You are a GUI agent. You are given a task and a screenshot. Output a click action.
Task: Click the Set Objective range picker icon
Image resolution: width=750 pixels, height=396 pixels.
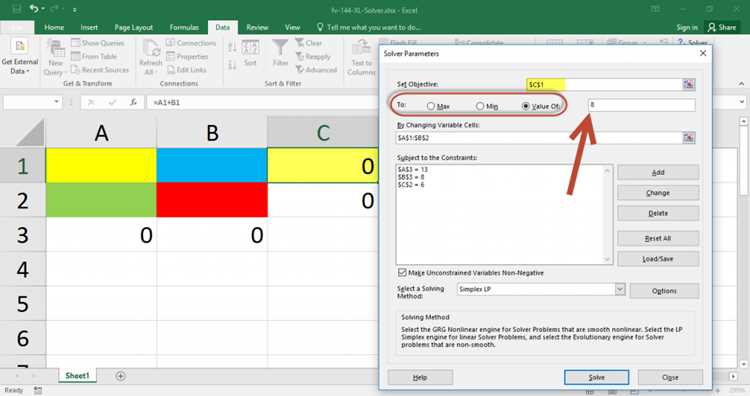click(688, 85)
